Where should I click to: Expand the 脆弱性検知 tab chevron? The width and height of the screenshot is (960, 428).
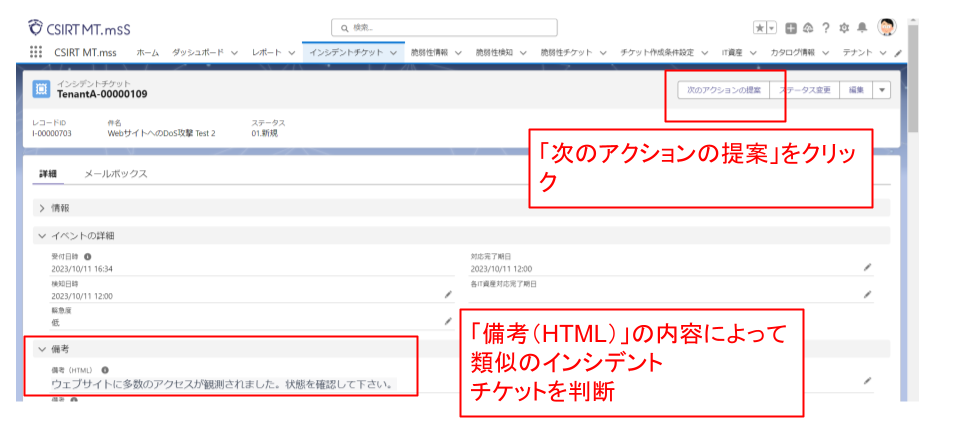(x=523, y=53)
